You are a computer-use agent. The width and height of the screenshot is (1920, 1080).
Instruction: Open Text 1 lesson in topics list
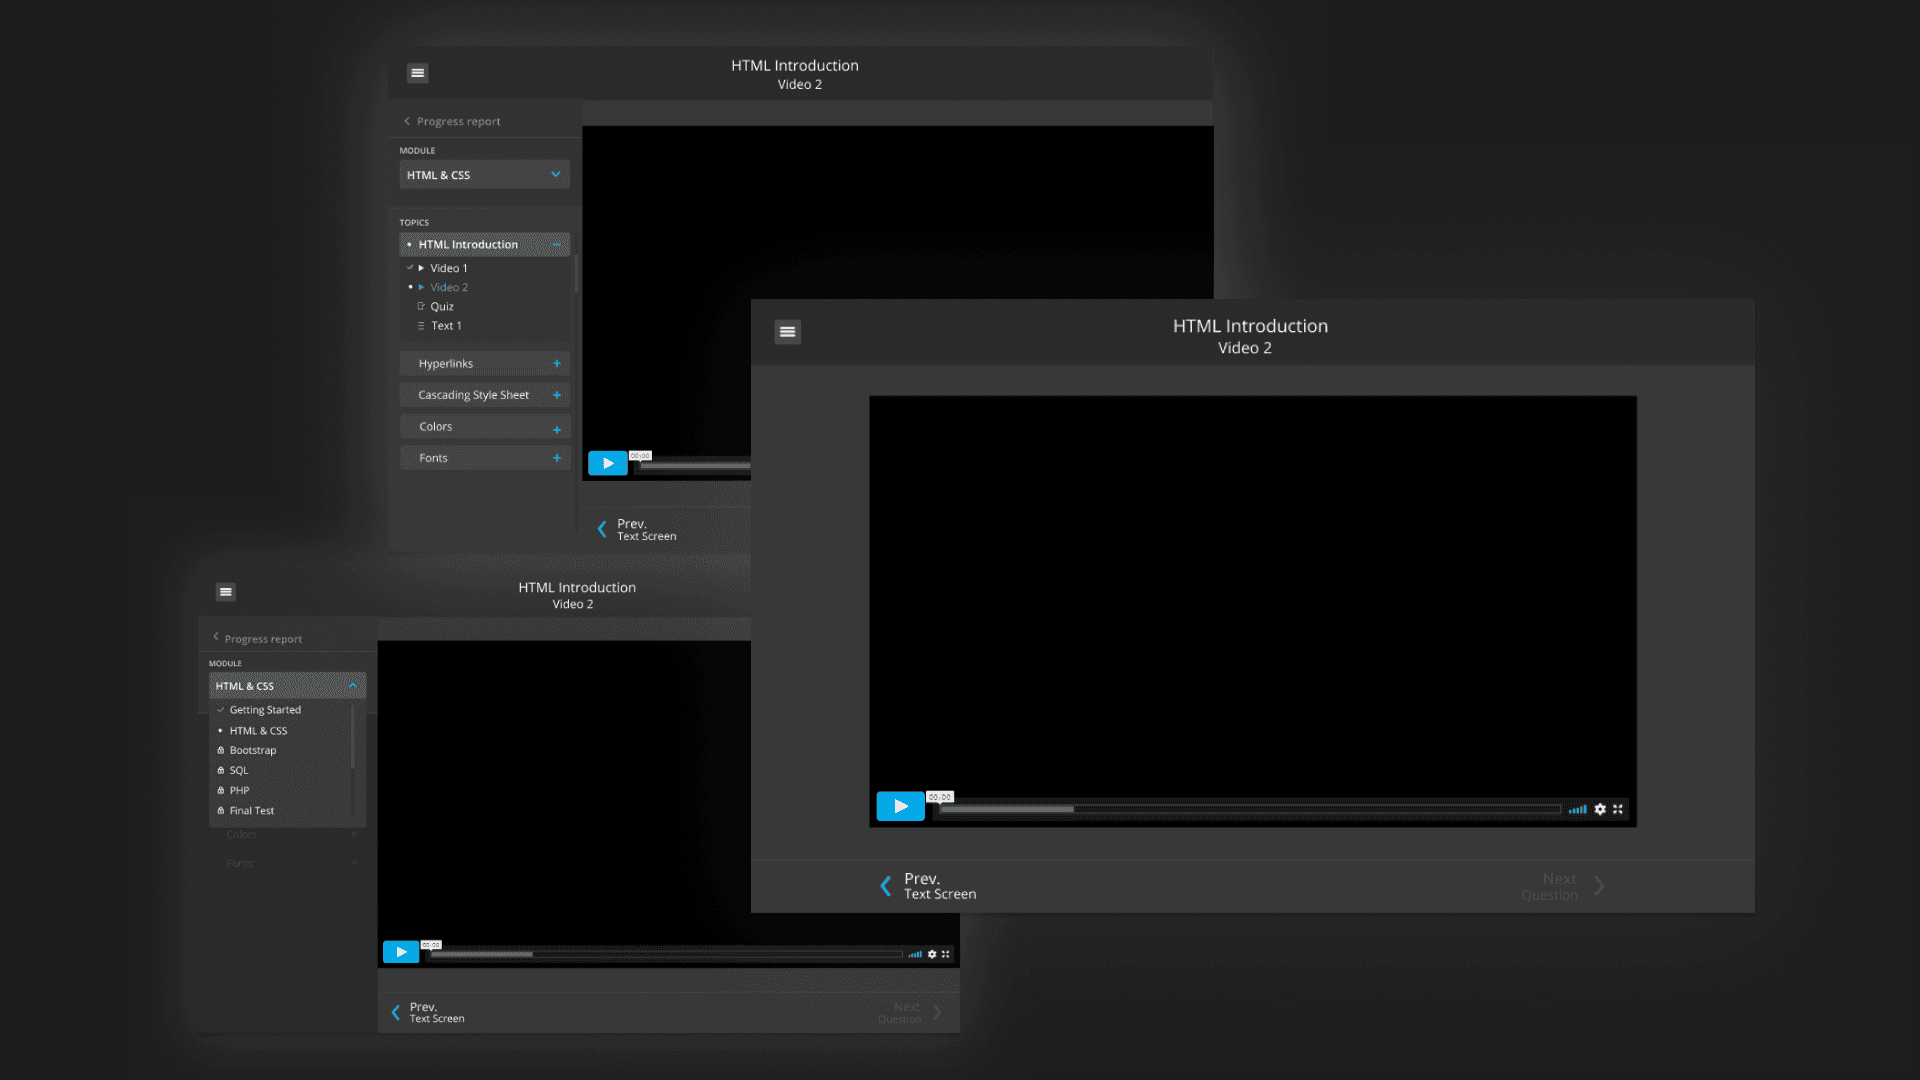pyautogui.click(x=446, y=326)
